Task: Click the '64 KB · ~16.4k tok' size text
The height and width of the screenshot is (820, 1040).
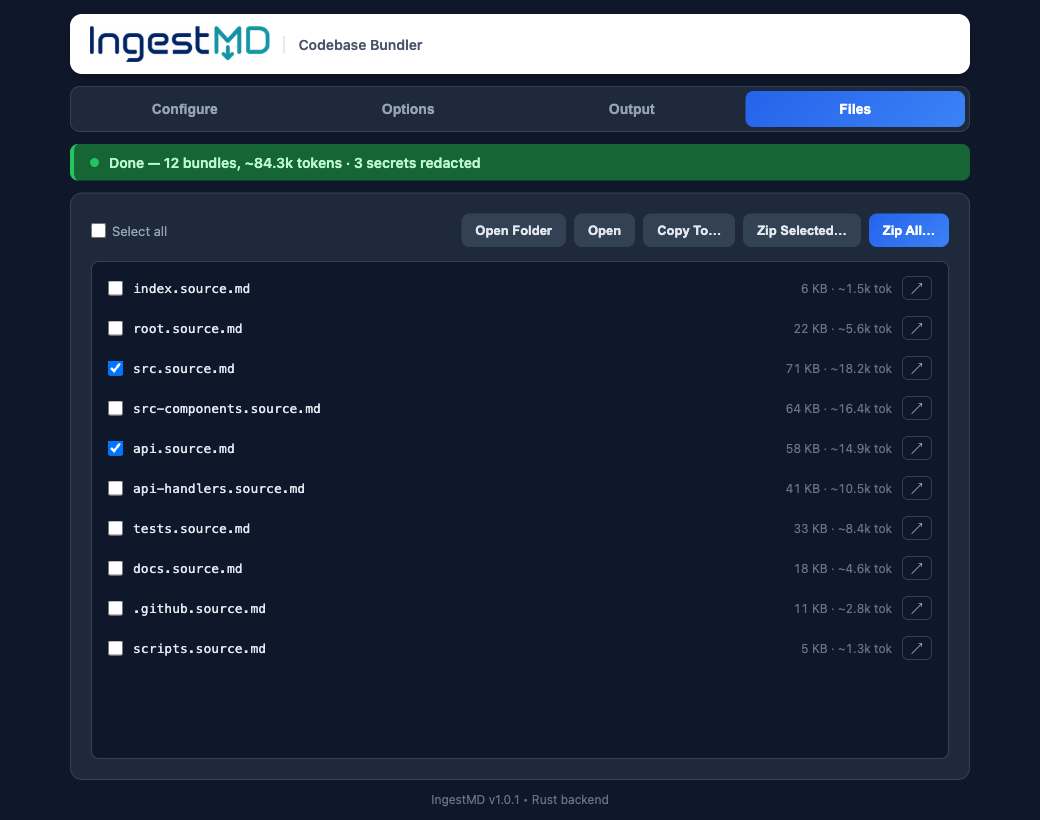Action: 838,409
